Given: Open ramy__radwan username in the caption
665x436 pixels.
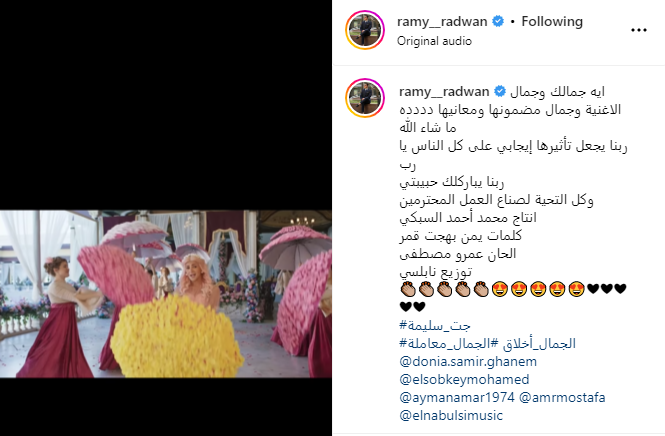Looking at the screenshot, I should point(444,91).
